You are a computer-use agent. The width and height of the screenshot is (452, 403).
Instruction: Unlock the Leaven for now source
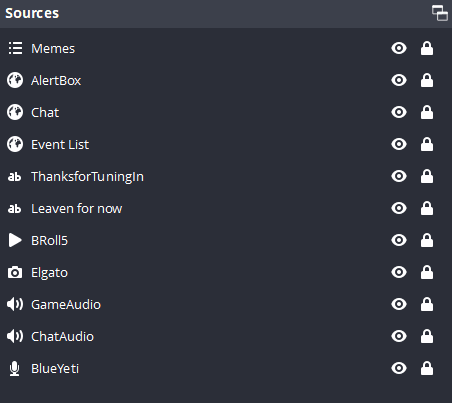(x=427, y=208)
